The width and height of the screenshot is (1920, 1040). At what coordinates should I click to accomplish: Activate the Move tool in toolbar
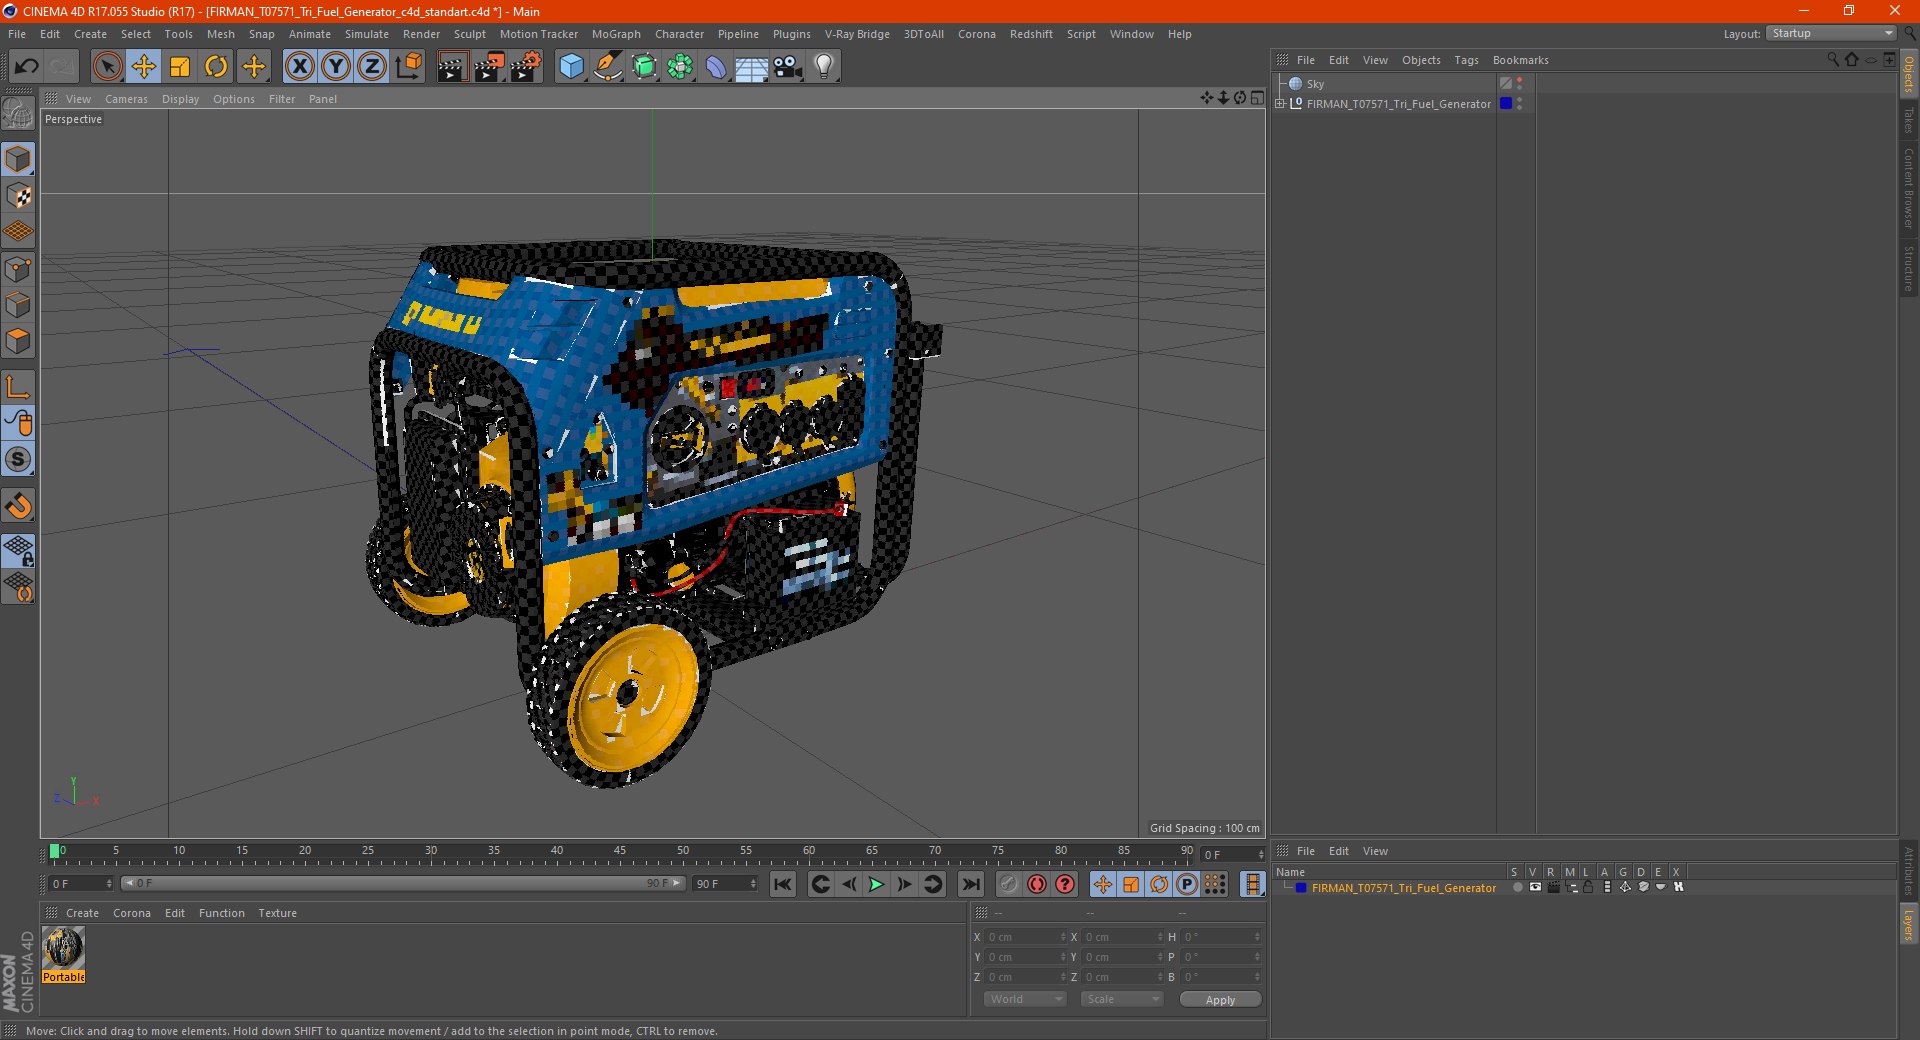tap(143, 67)
